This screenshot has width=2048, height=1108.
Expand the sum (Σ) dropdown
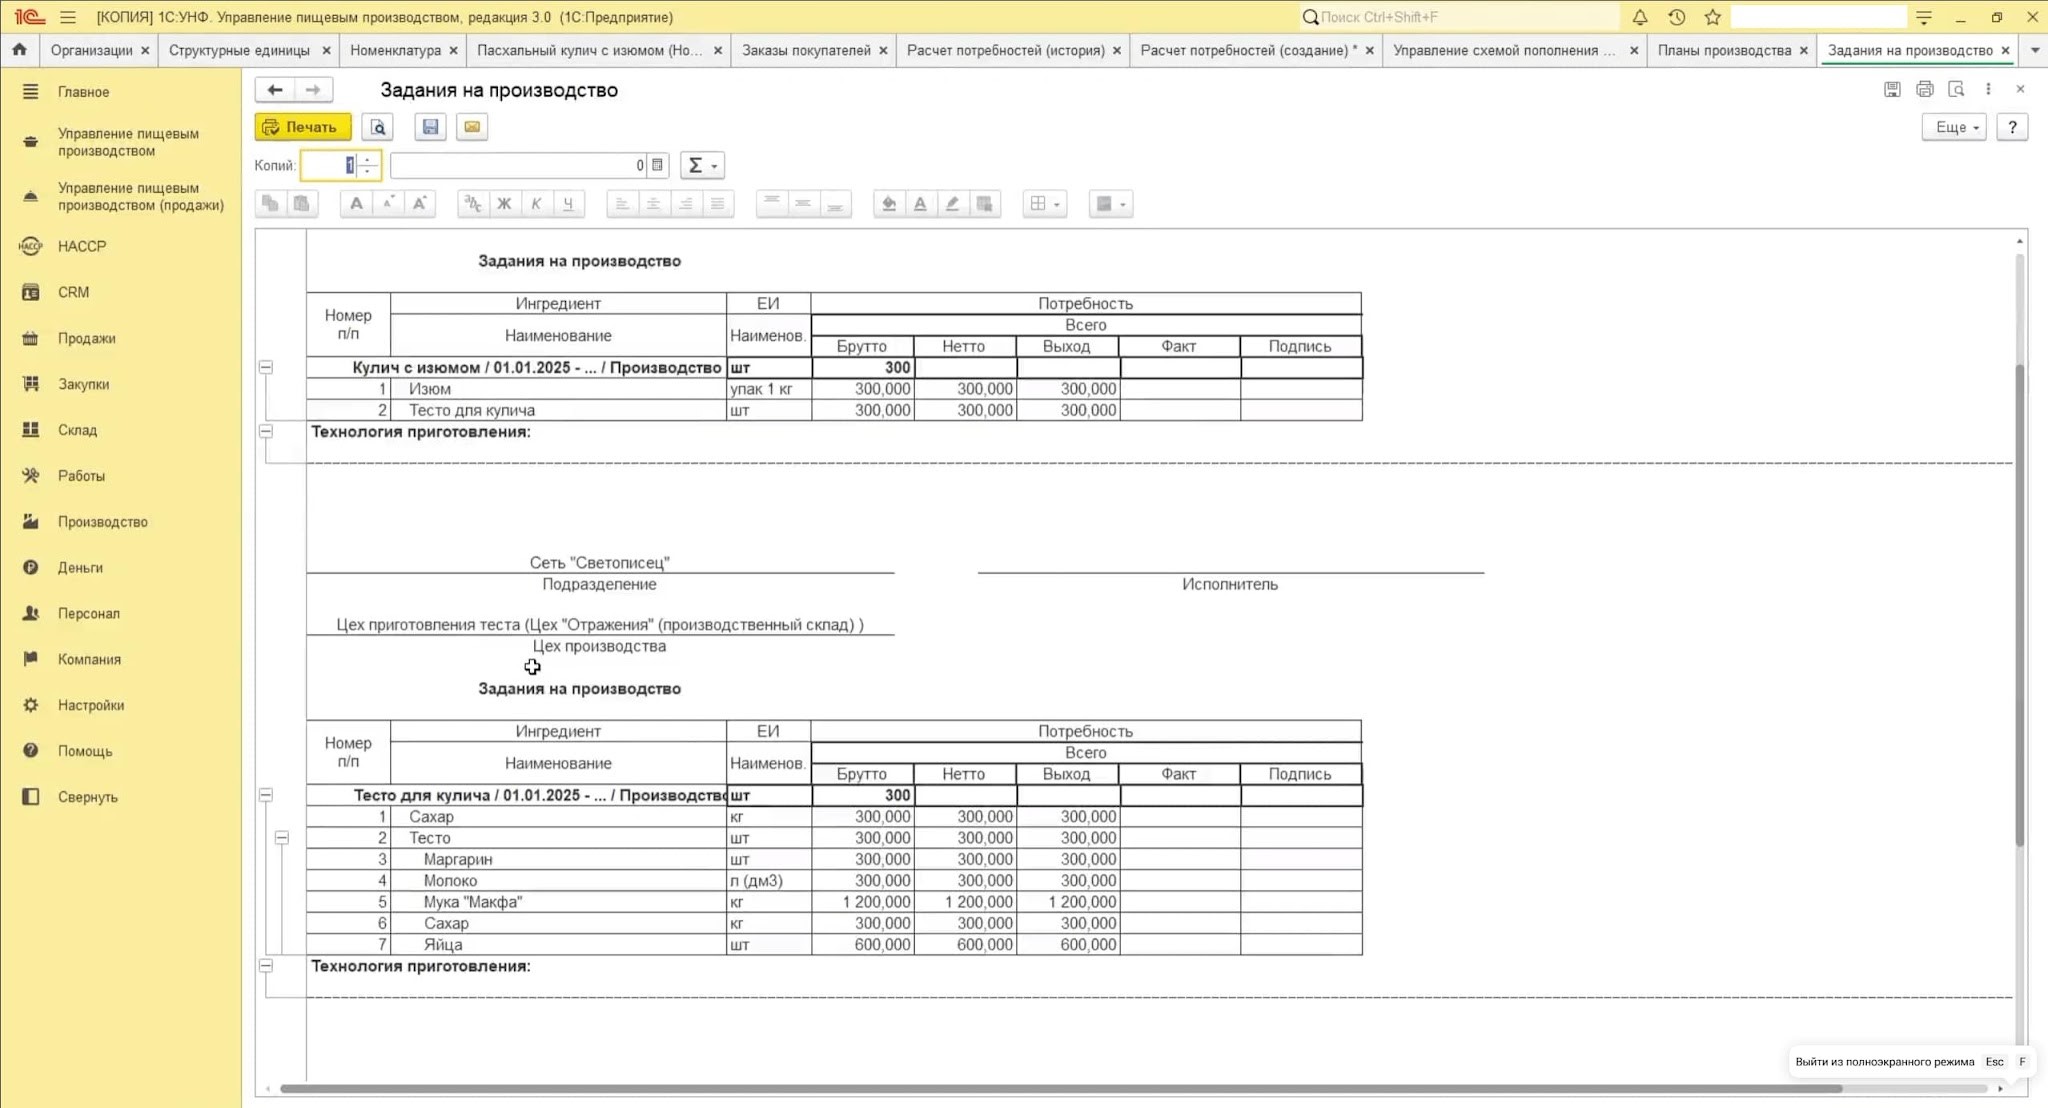pyautogui.click(x=702, y=166)
